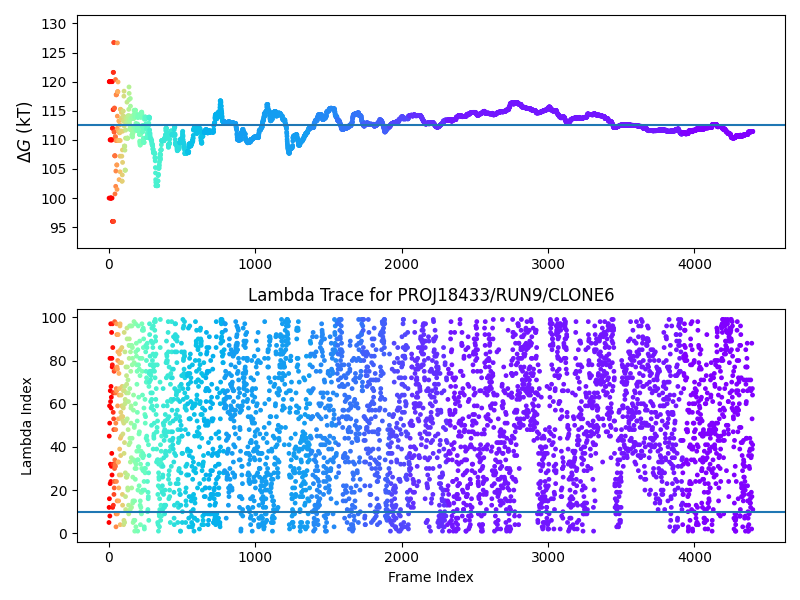Click the 115 y-tick label in top plot

pyautogui.click(x=58, y=111)
